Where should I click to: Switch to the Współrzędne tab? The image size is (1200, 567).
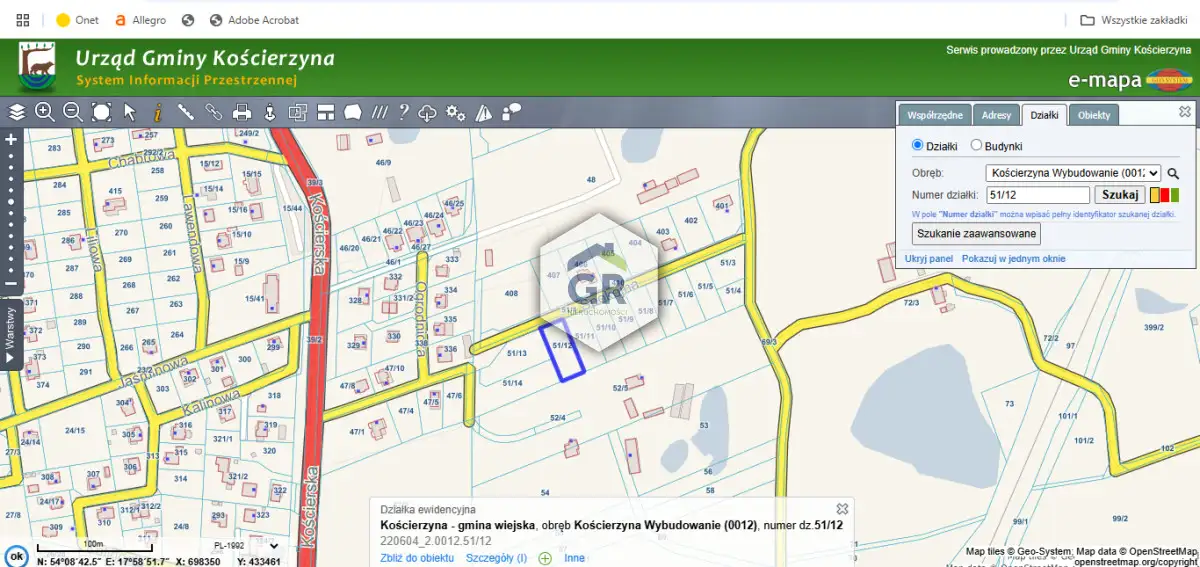pyautogui.click(x=934, y=115)
